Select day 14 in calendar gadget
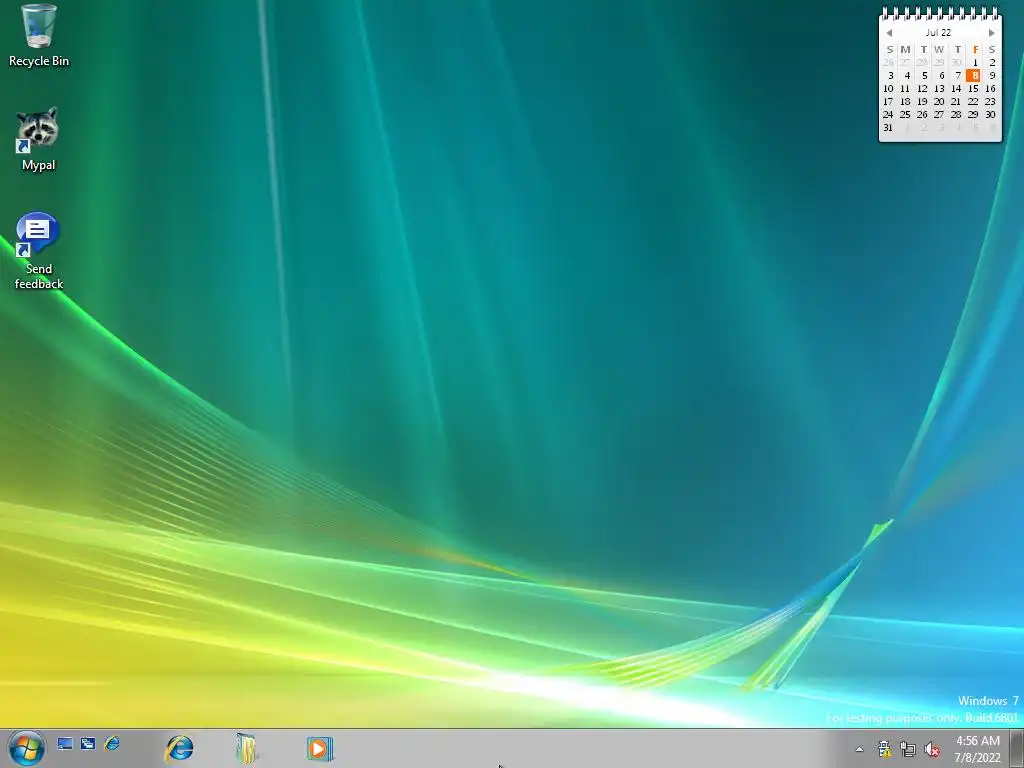Screen dimensions: 1024x768 pos(956,89)
